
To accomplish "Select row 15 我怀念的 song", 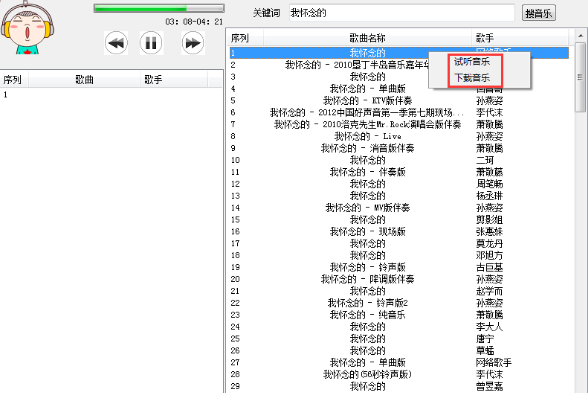I will click(x=399, y=220).
